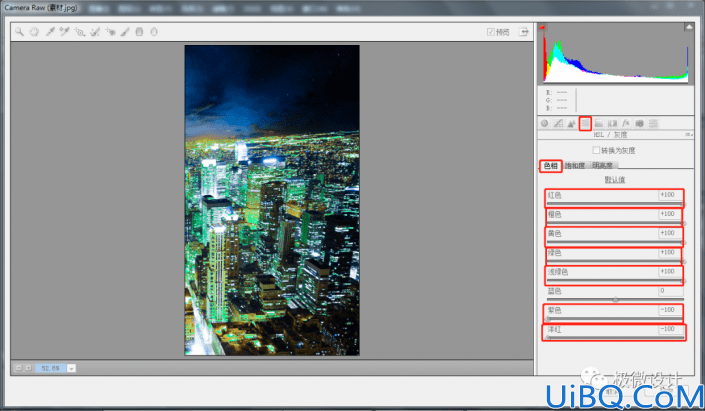Select the Graduated Filter tool
The height and width of the screenshot is (411, 705).
coord(139,31)
